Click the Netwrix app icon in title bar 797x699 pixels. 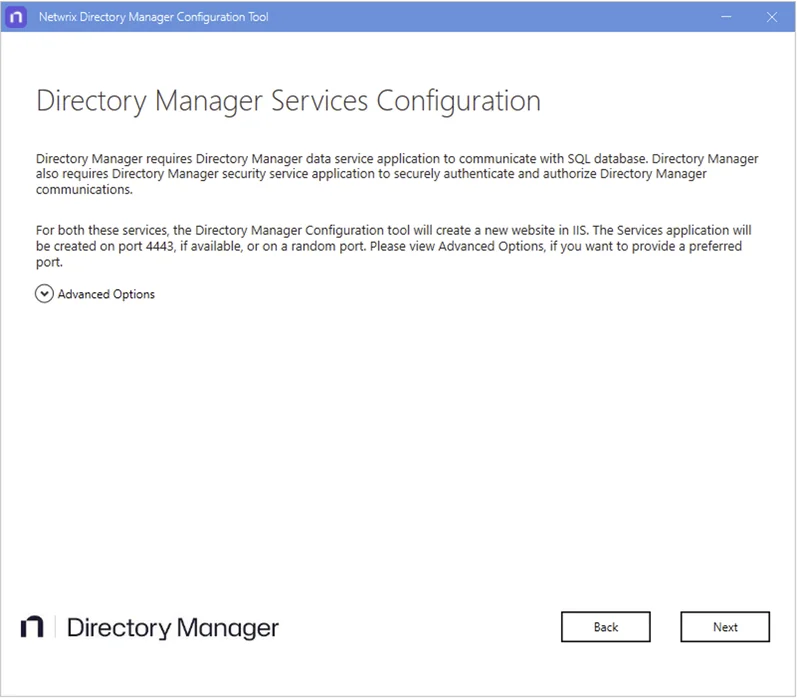click(x=16, y=17)
